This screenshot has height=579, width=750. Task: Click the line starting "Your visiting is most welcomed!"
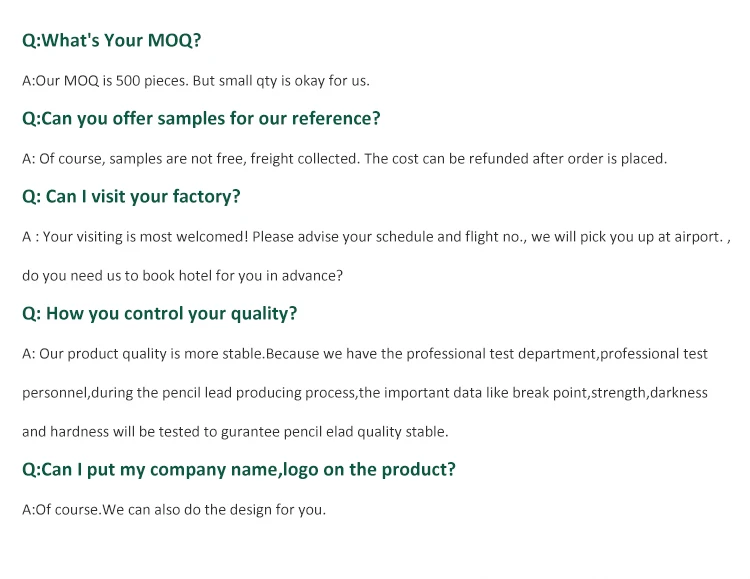(377, 237)
